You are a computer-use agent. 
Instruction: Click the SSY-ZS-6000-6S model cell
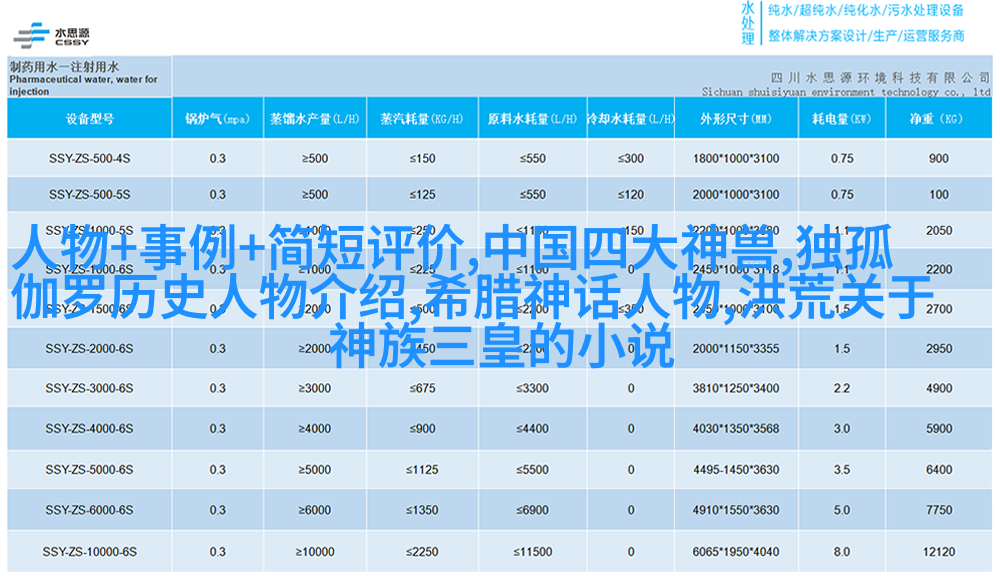pyautogui.click(x=89, y=510)
